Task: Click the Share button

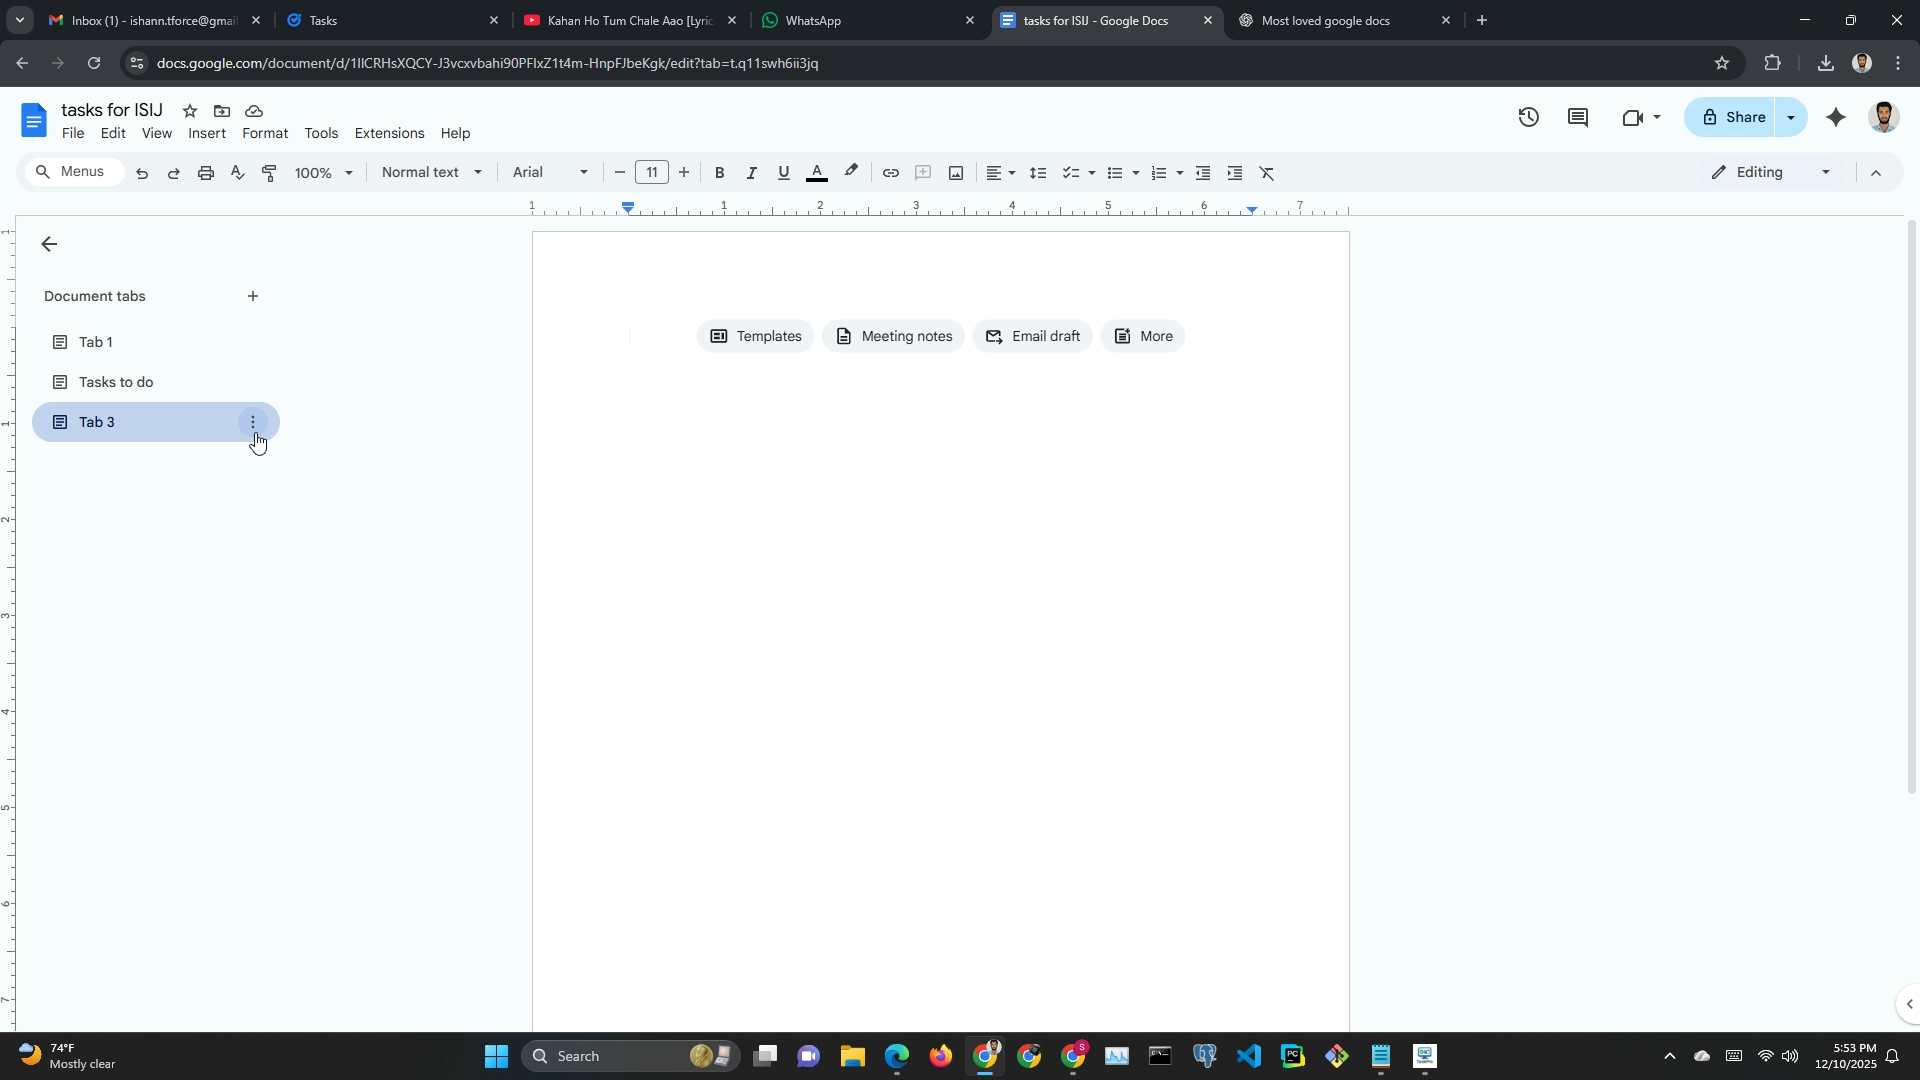Action: pyautogui.click(x=1731, y=117)
